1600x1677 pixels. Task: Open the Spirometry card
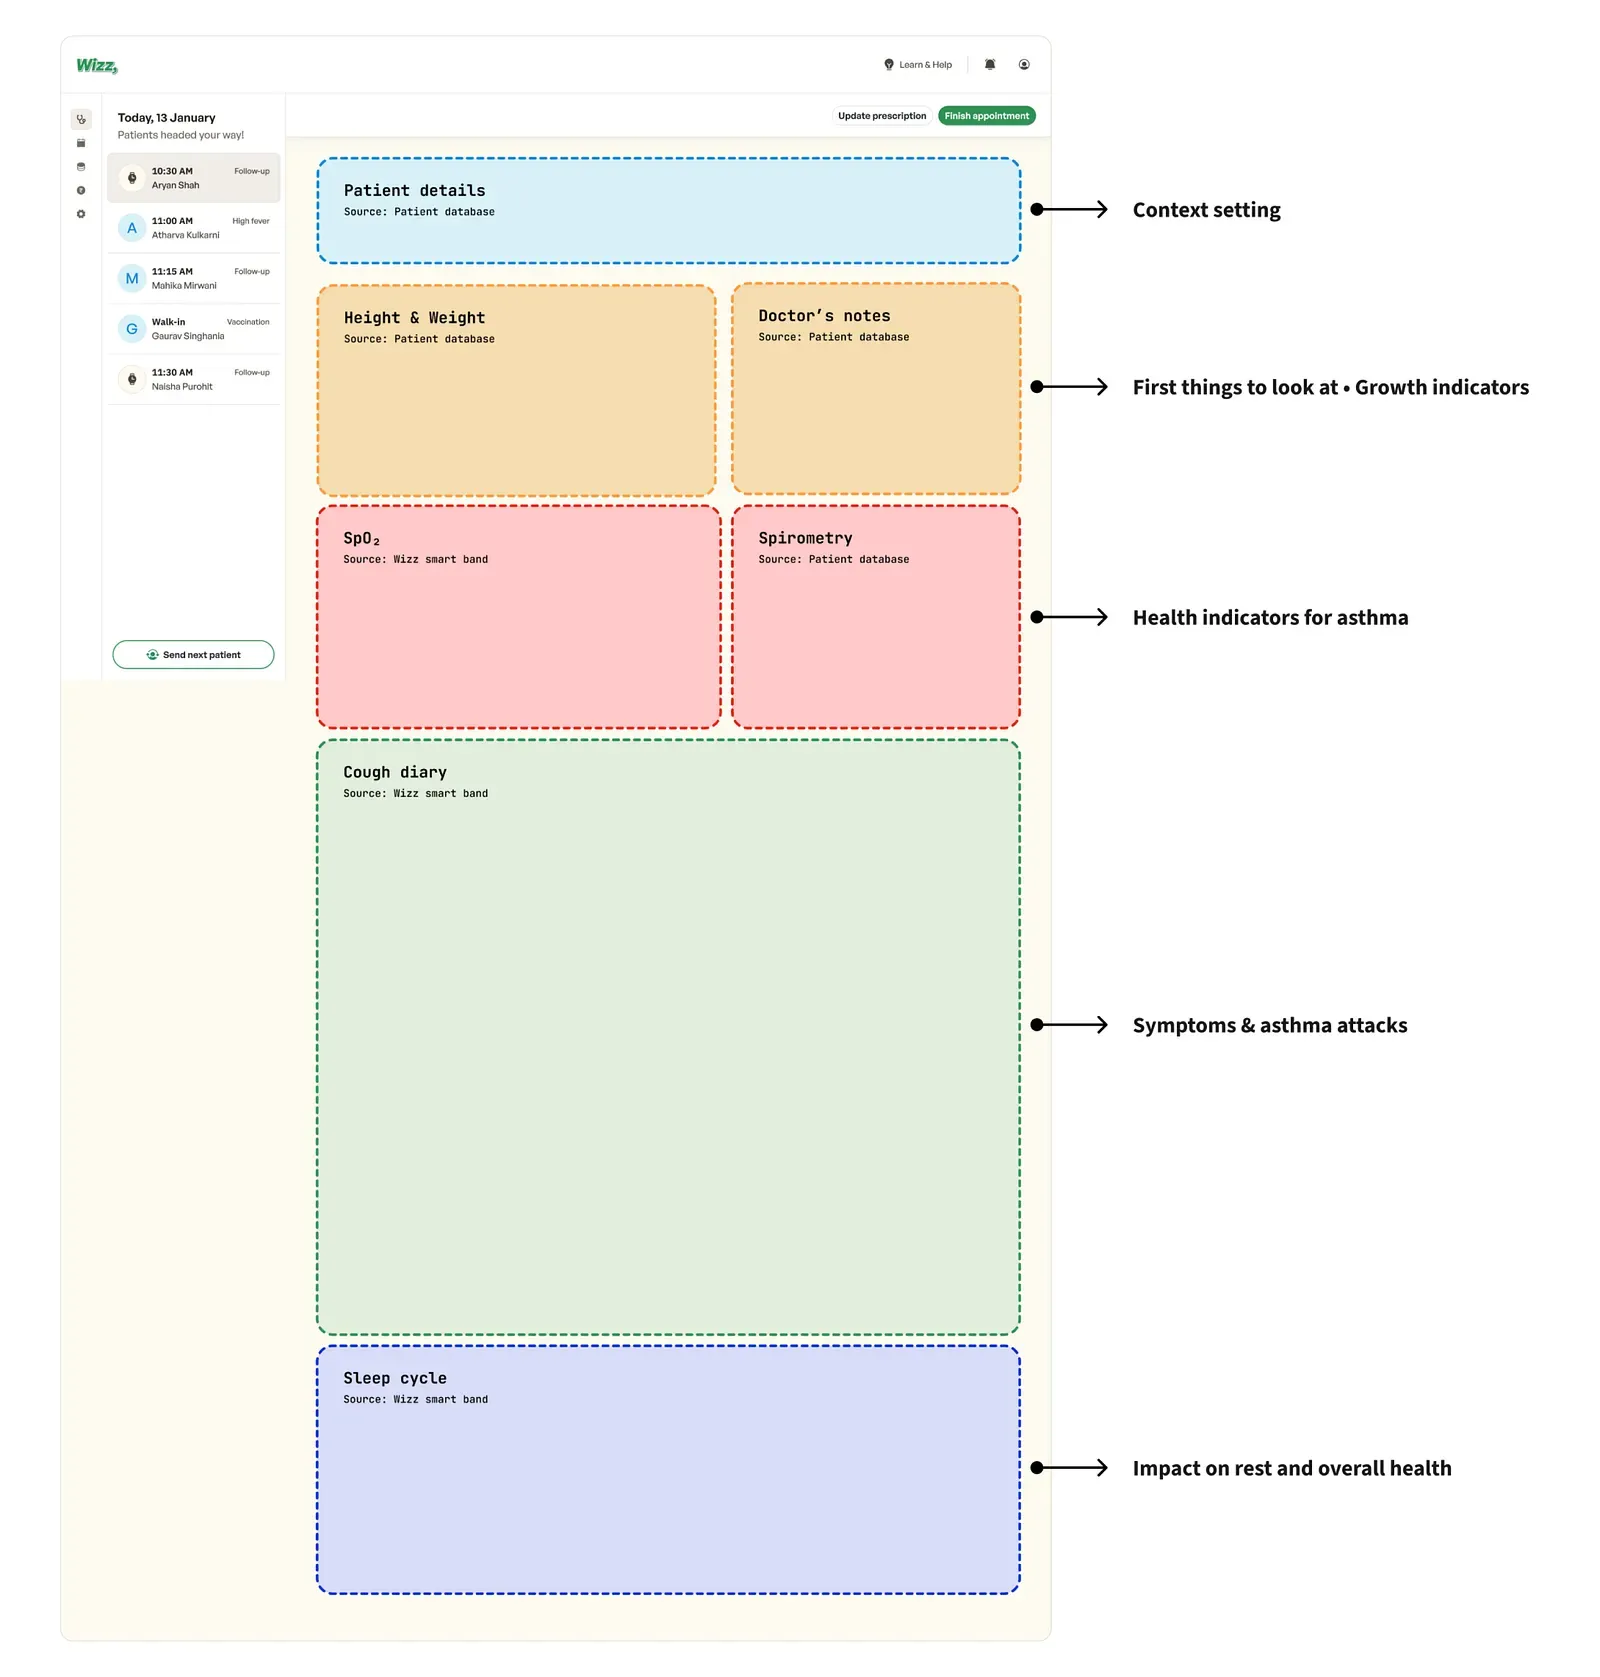pos(876,617)
